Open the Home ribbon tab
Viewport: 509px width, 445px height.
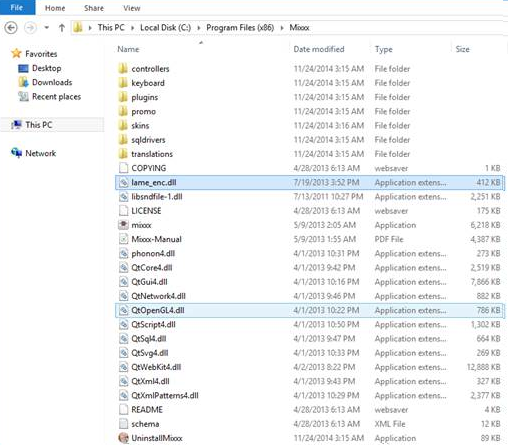coord(55,8)
